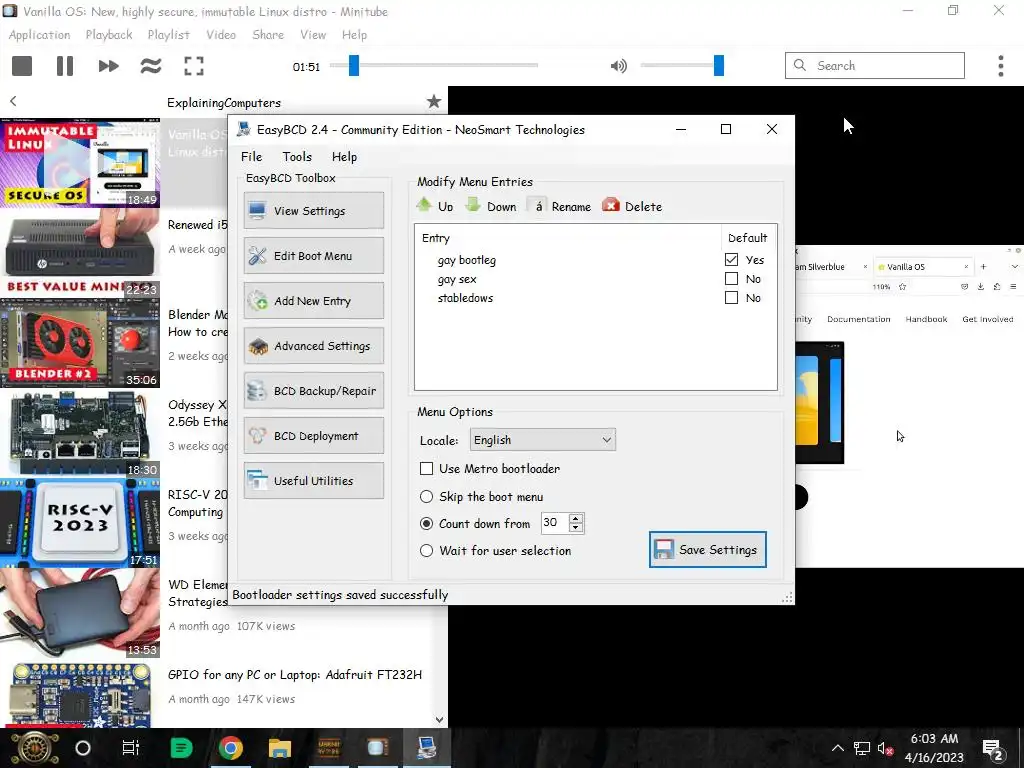Open Minitube three-dots menu

(x=1000, y=65)
